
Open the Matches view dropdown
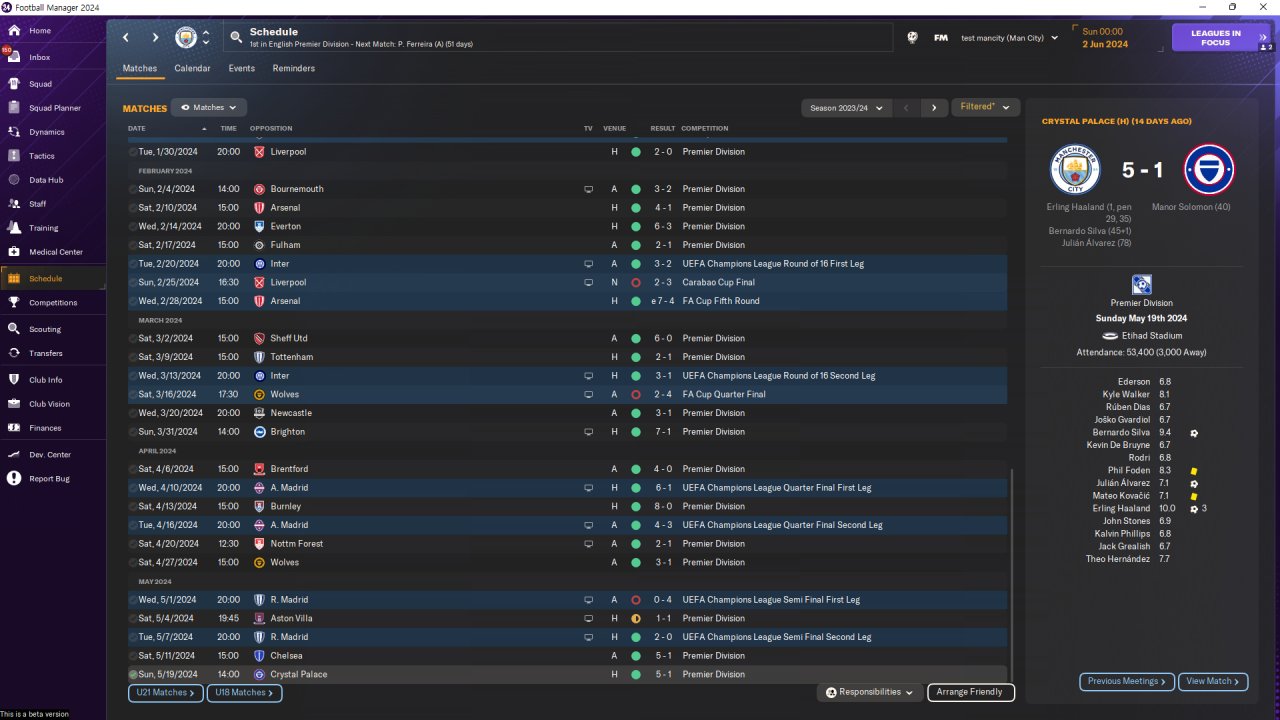point(209,107)
